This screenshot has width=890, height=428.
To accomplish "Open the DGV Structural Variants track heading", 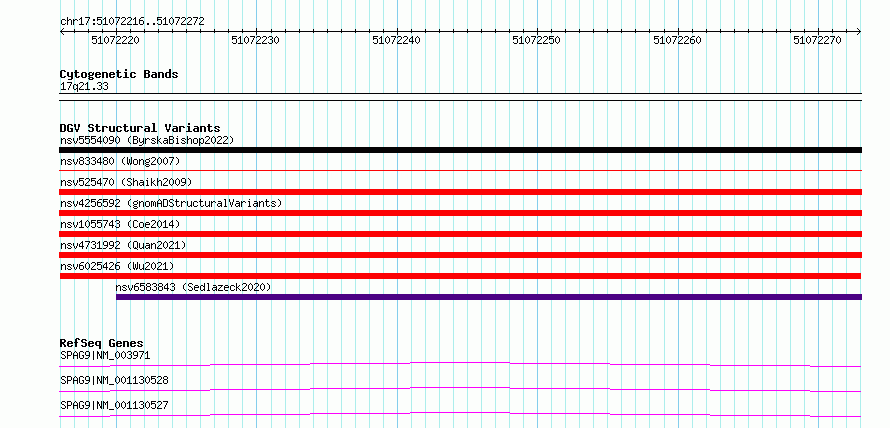I will click(140, 128).
